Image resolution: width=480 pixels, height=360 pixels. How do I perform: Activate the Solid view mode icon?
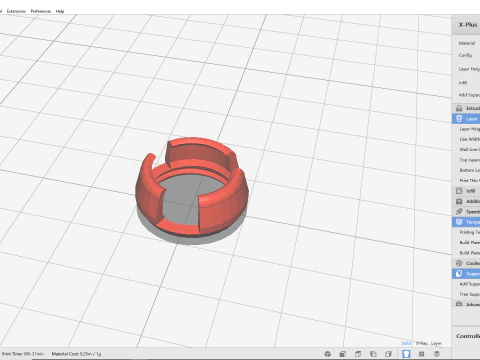pos(406,354)
